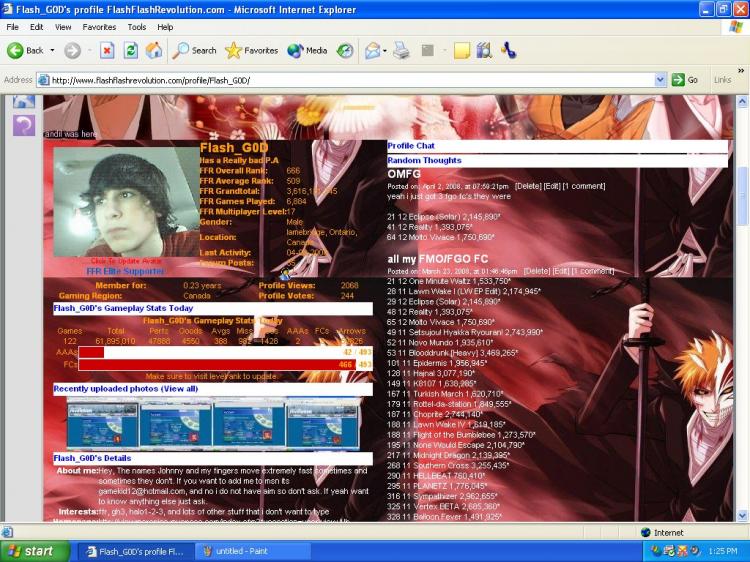The width and height of the screenshot is (750, 562).
Task: Click the address bar URL field
Action: click(350, 80)
